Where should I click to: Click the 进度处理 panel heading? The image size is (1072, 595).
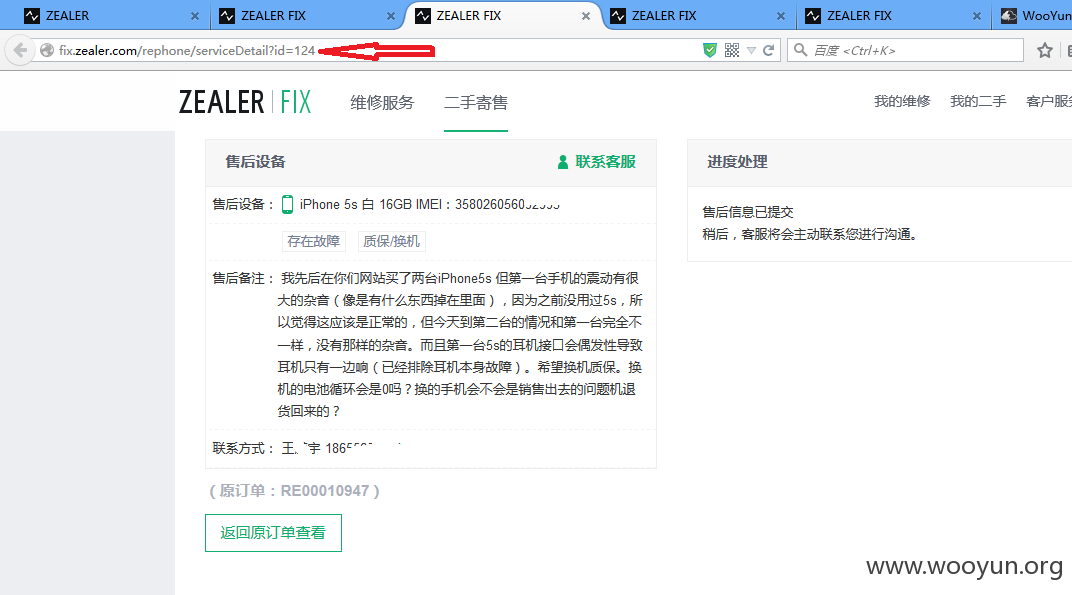737,161
